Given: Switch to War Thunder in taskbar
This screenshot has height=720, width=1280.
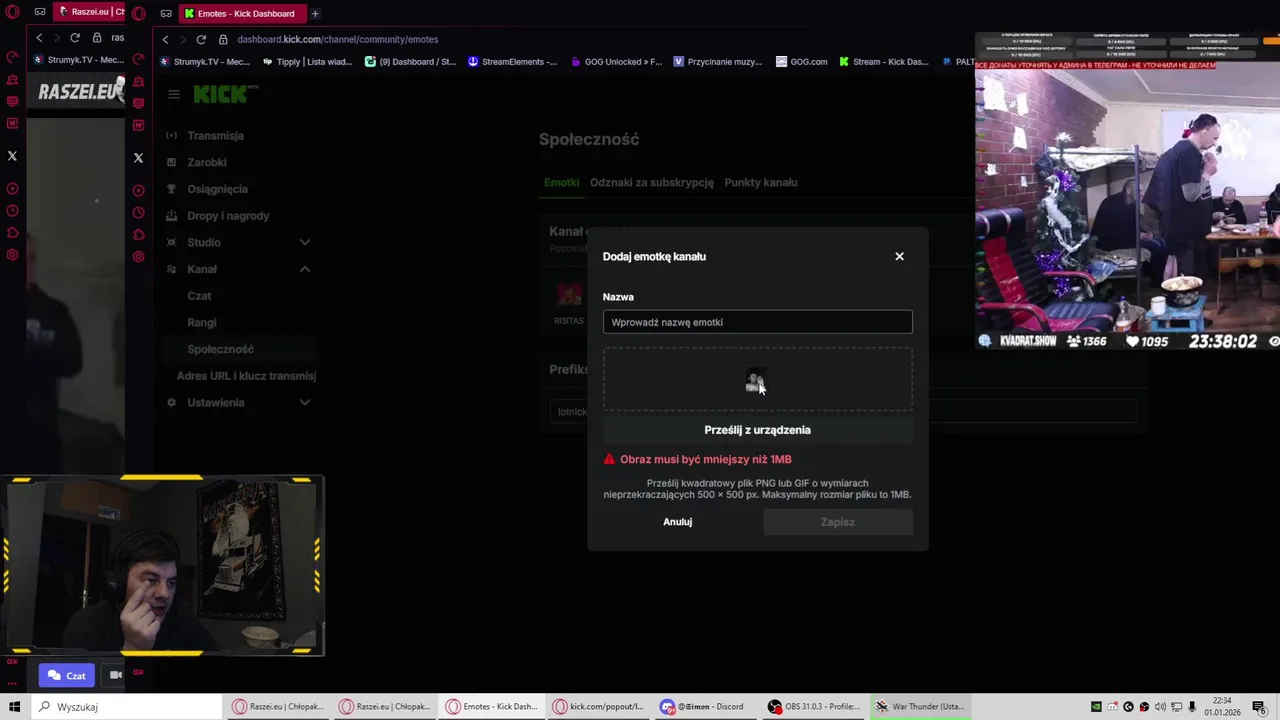Looking at the screenshot, I should [921, 707].
